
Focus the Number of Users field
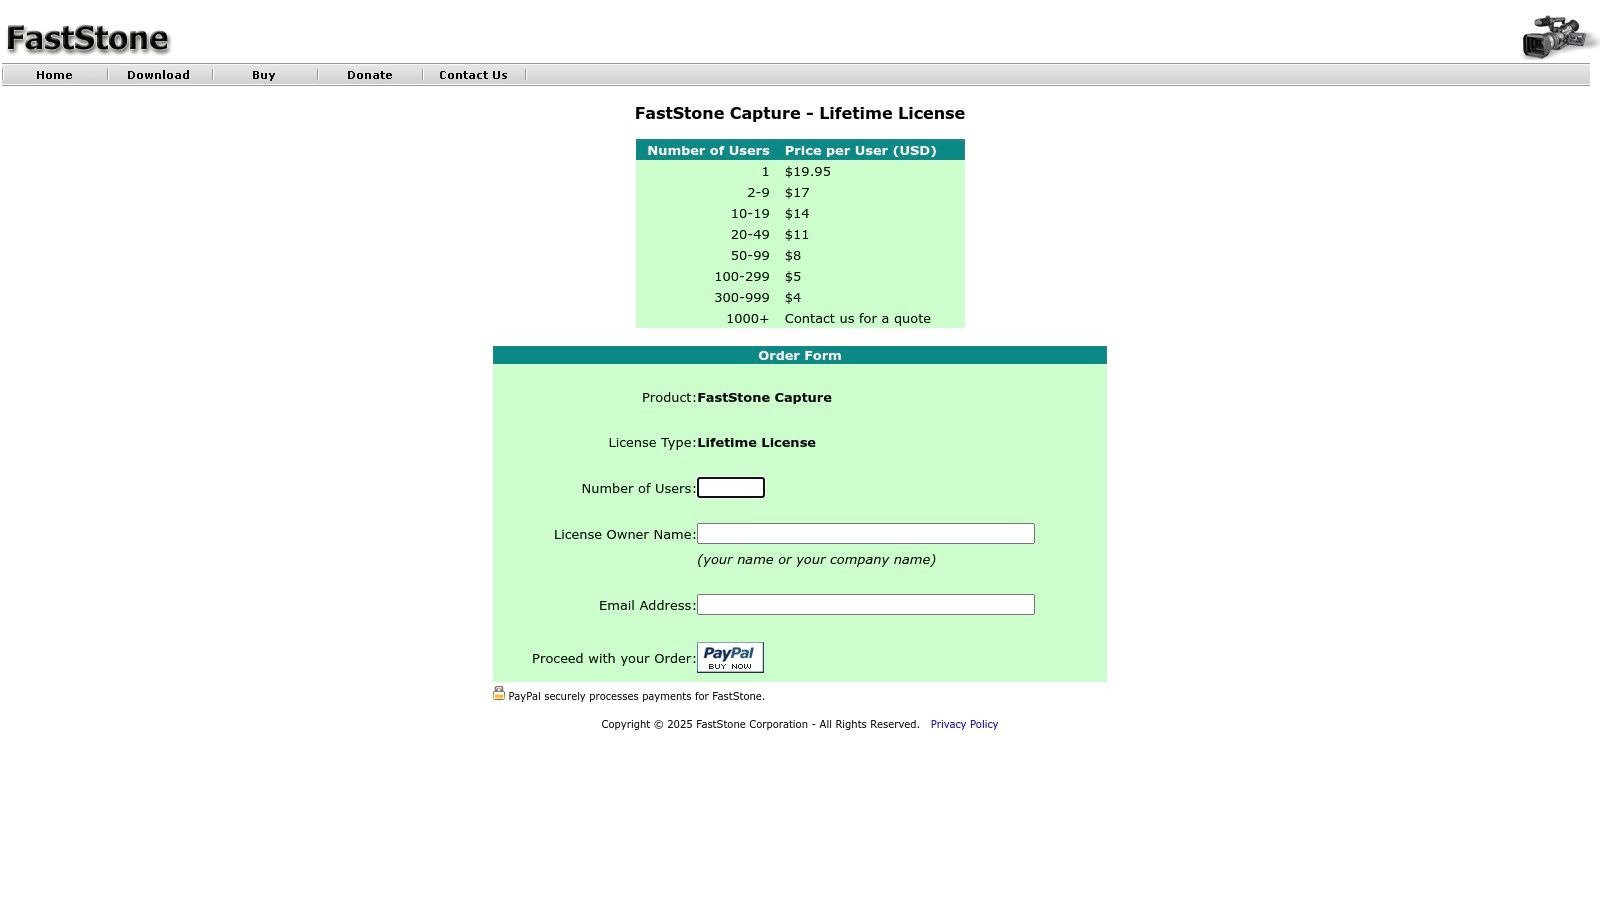pyautogui.click(x=731, y=488)
